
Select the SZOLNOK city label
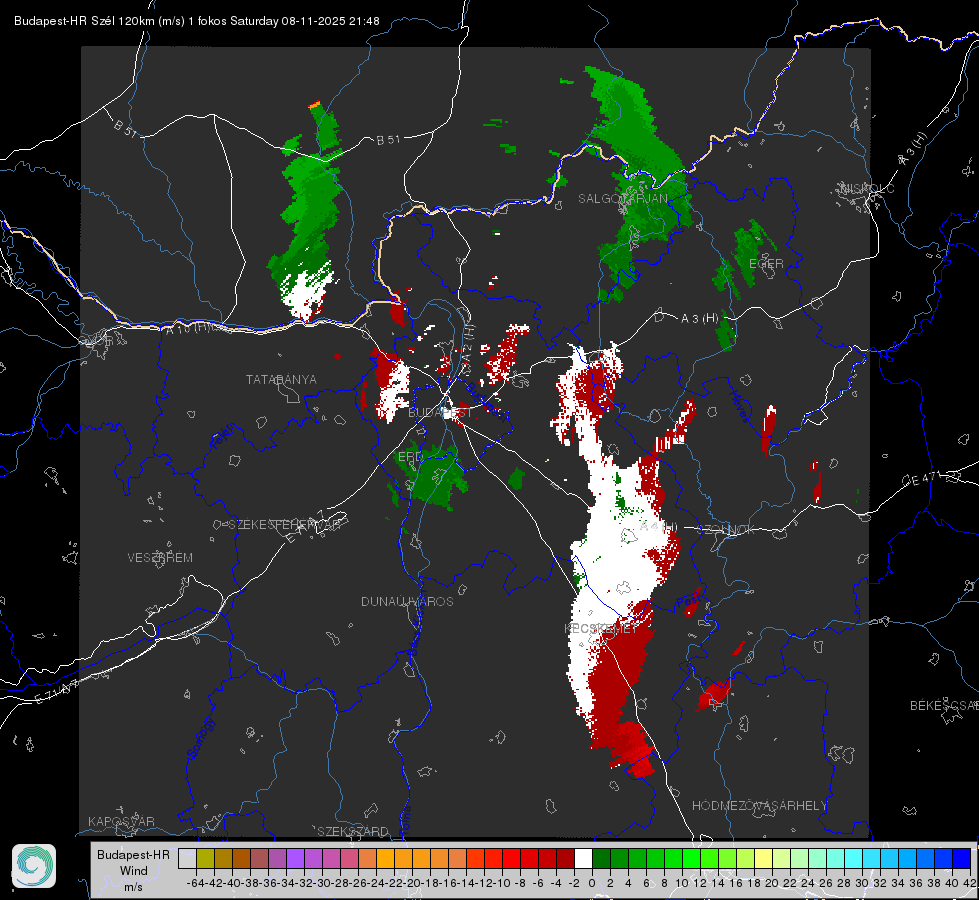(727, 530)
